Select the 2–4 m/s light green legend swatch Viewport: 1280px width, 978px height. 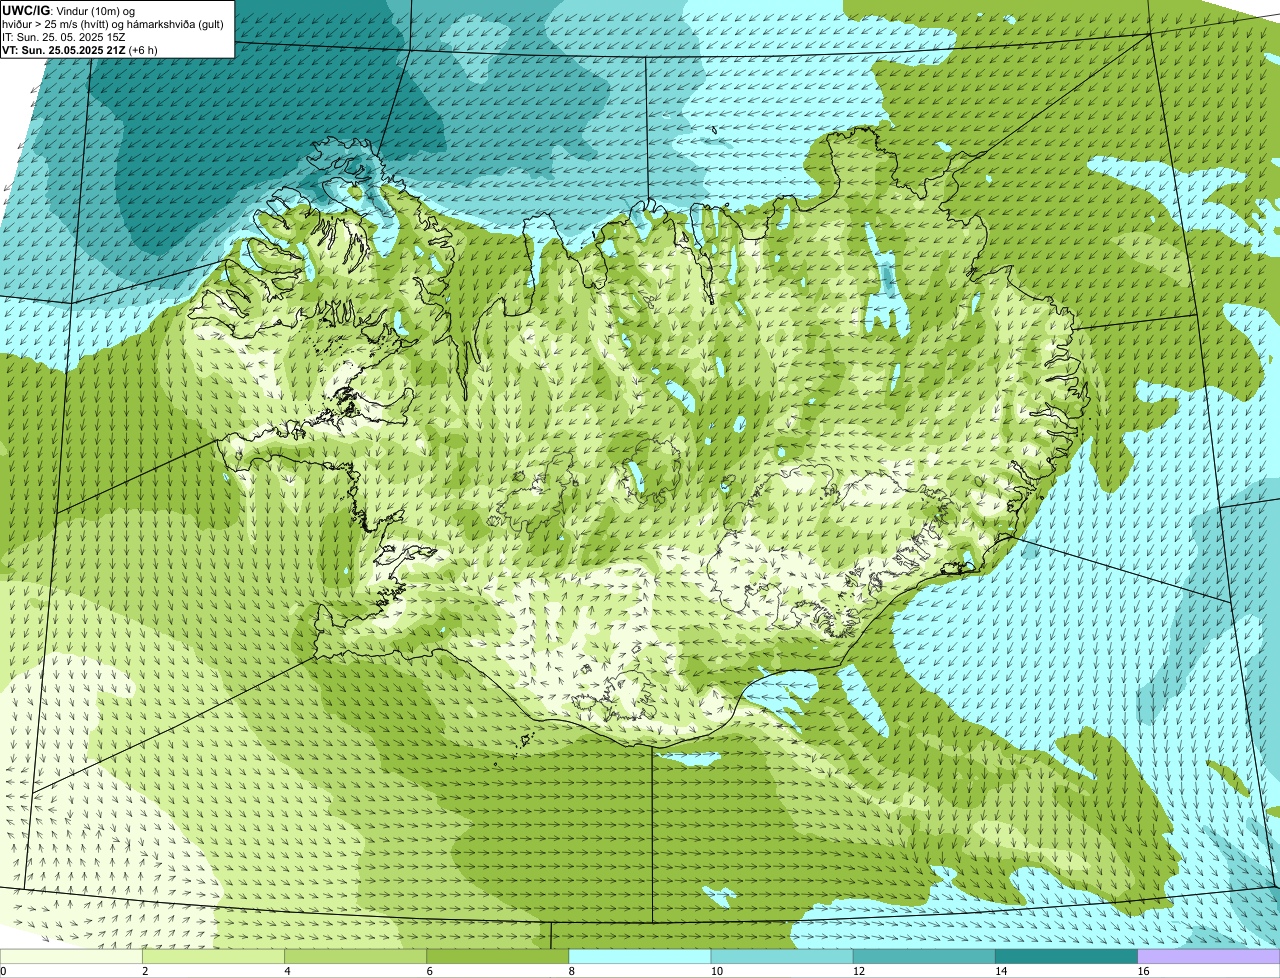(x=213, y=957)
